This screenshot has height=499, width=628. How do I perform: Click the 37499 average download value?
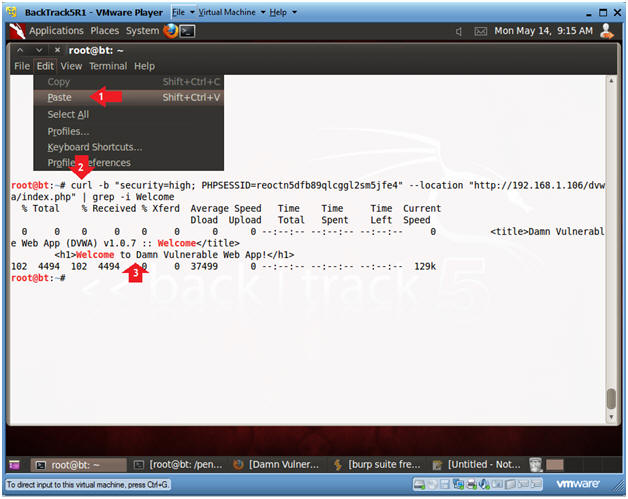204,266
